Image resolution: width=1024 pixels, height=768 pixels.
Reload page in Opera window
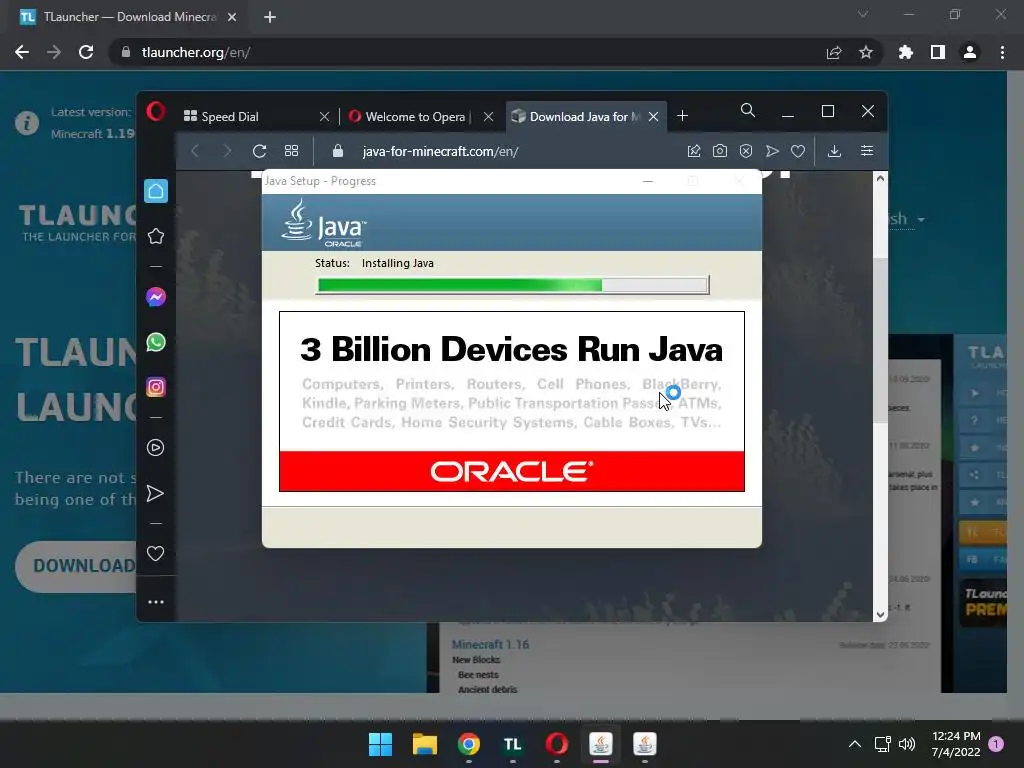pos(259,151)
